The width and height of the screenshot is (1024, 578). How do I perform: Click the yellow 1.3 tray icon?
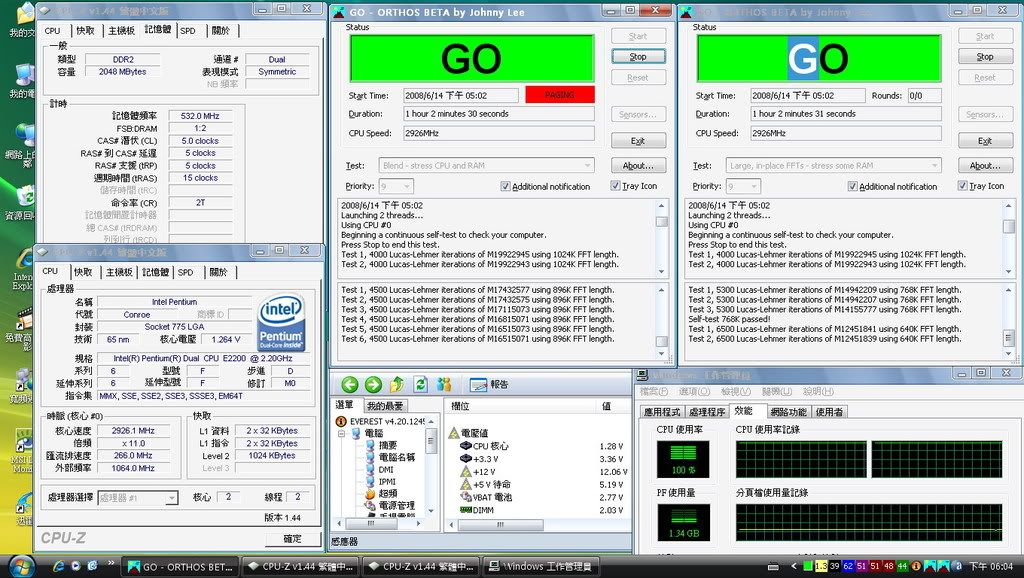coord(821,566)
